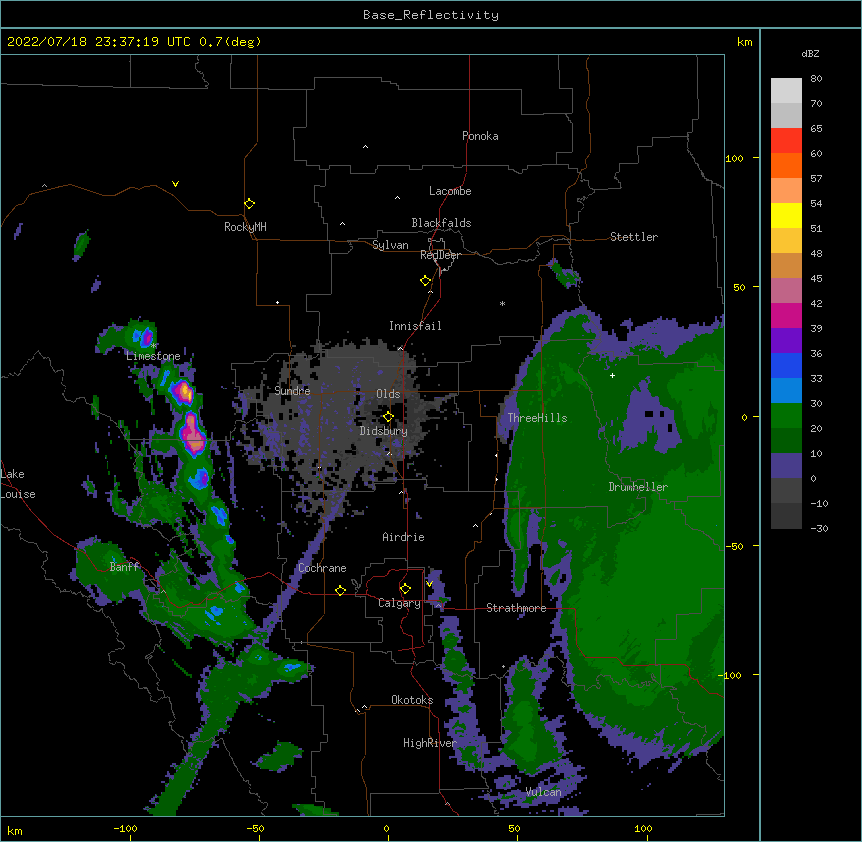The height and width of the screenshot is (842, 862).
Task: Select the Blackfalds label
Action: click(x=441, y=223)
